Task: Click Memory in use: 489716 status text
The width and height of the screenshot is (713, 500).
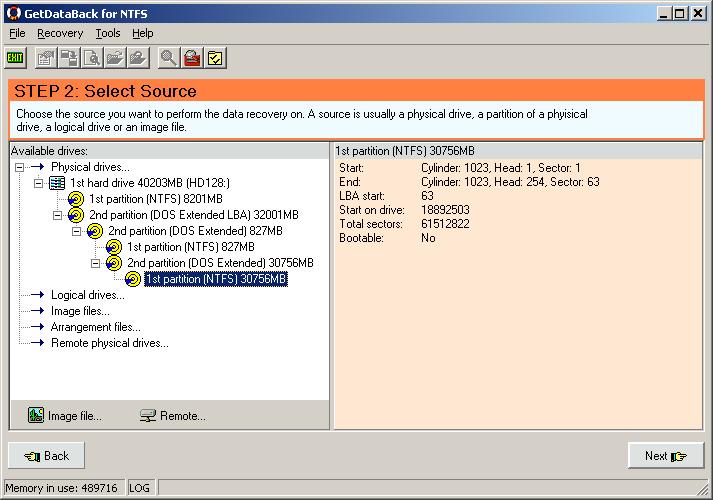Action: click(61, 488)
